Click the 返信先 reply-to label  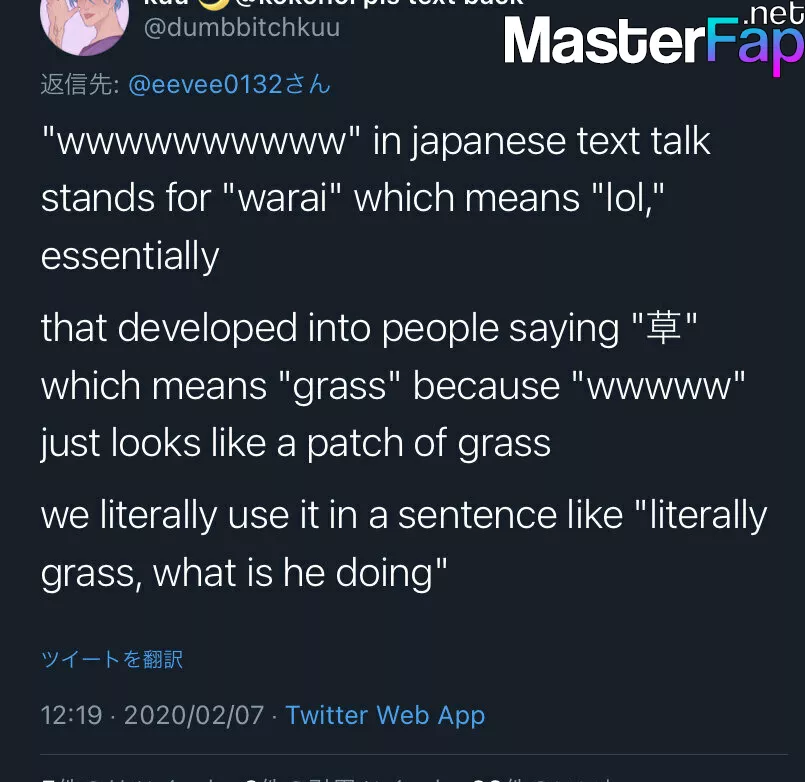click(80, 84)
